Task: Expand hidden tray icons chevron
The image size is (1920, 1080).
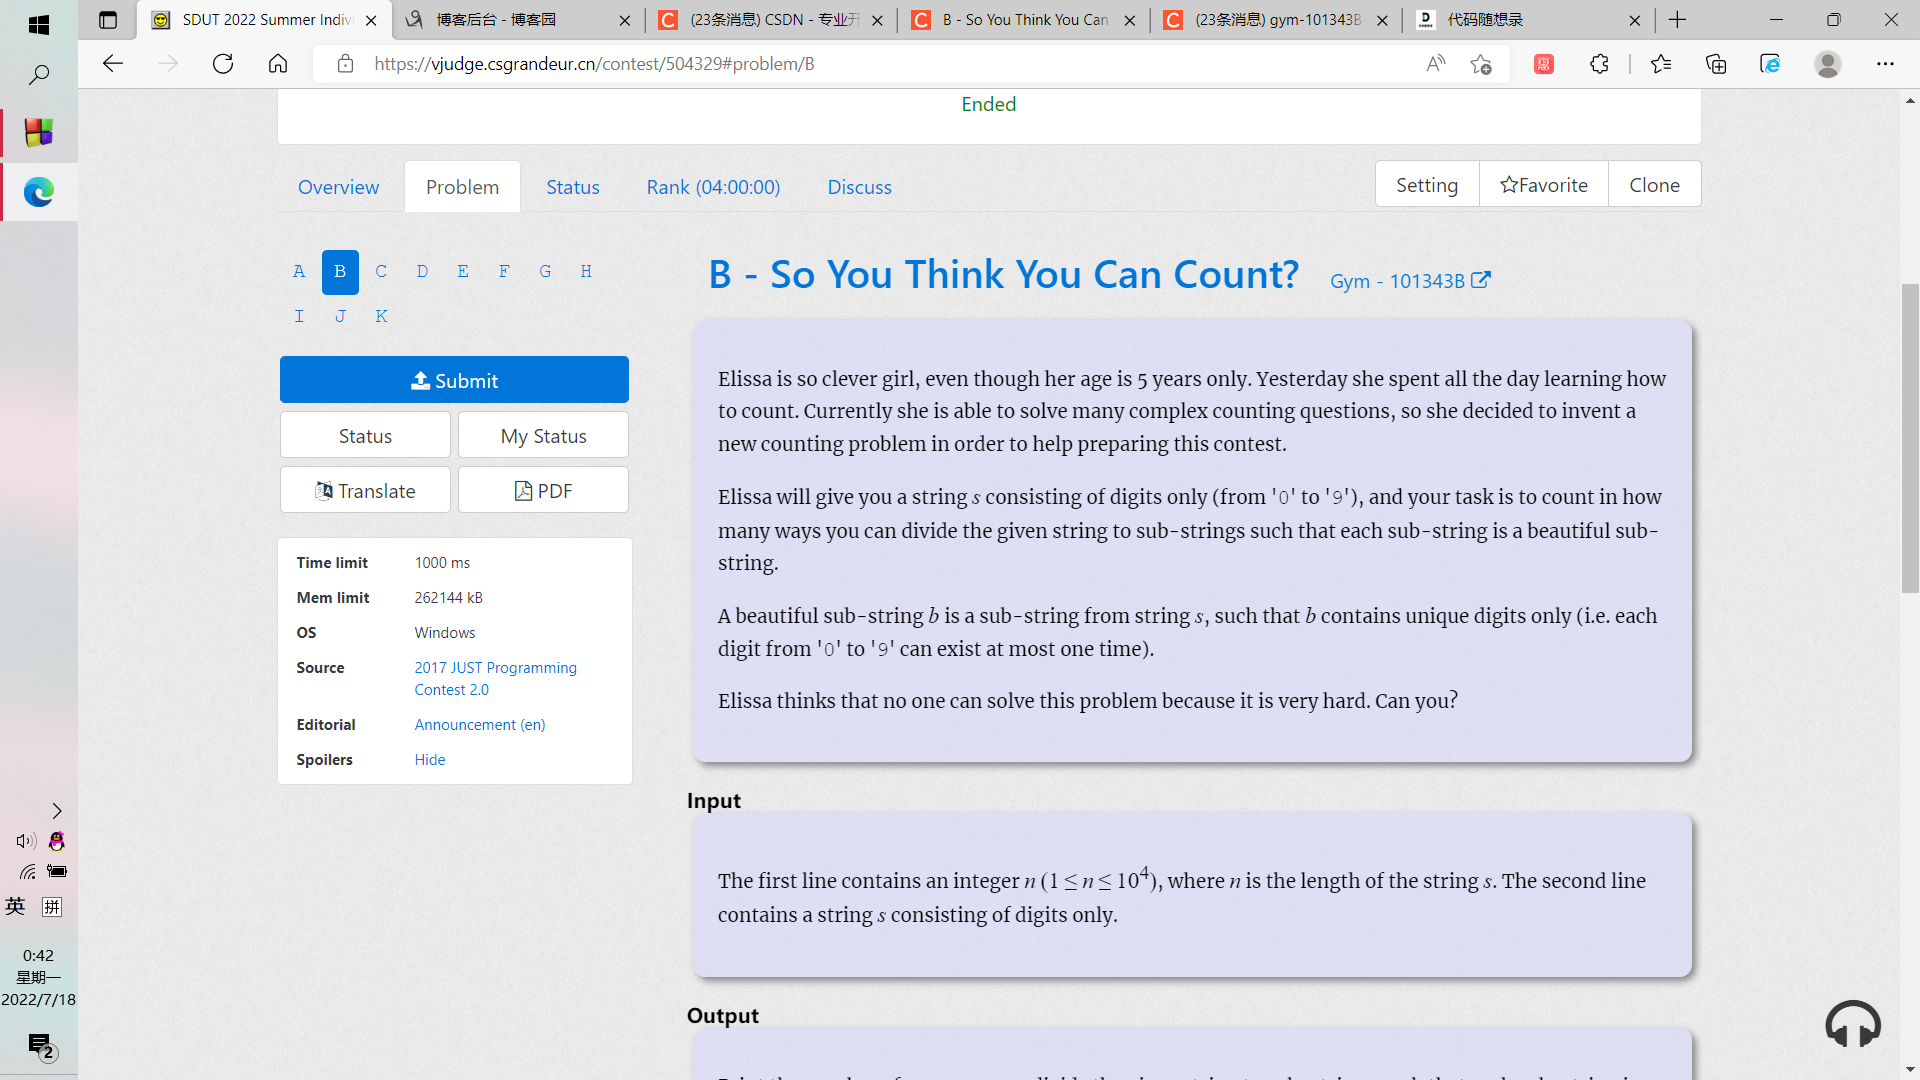Action: point(57,811)
